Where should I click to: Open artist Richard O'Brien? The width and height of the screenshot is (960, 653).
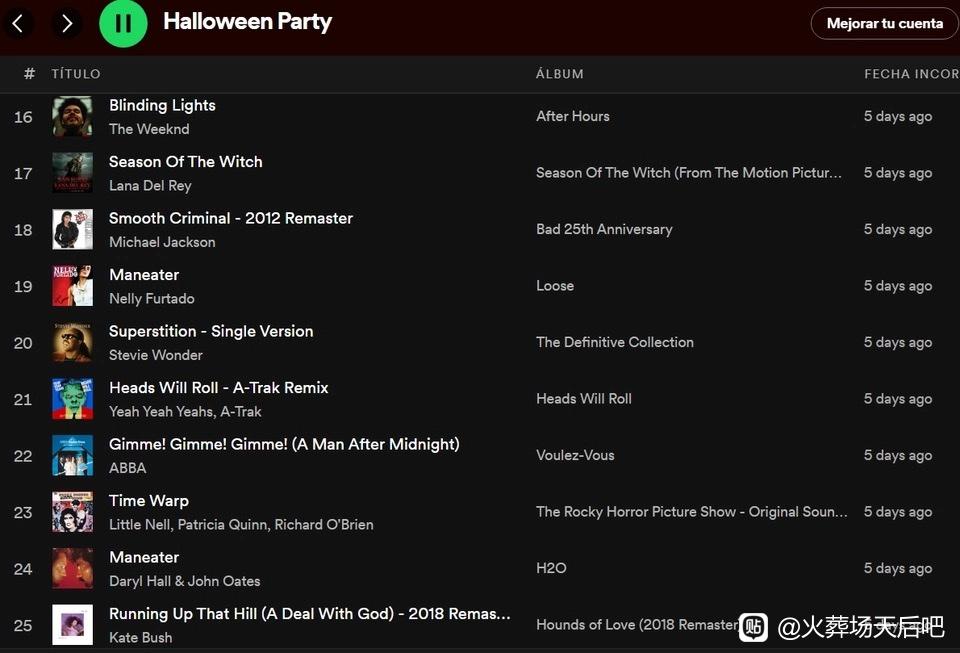[324, 524]
